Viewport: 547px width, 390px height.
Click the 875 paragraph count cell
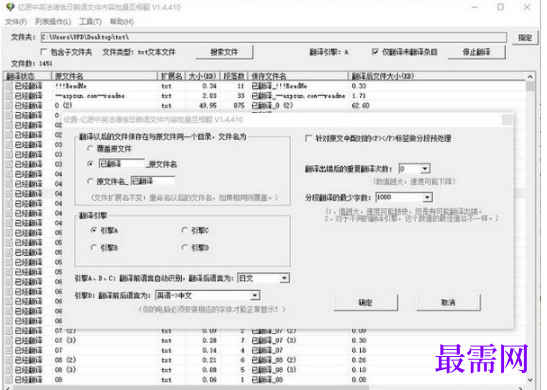click(x=239, y=105)
